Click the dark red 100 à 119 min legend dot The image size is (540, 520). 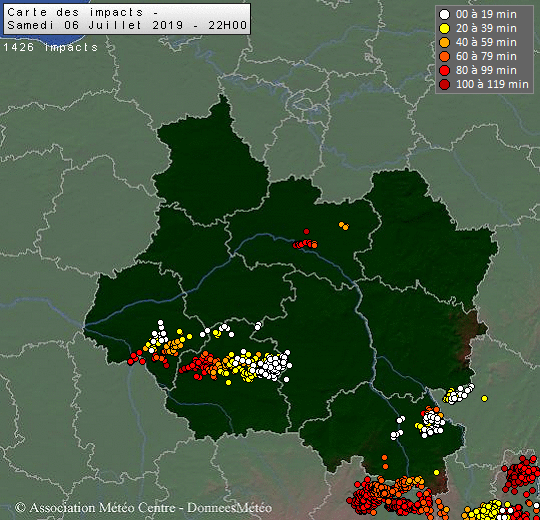[445, 84]
